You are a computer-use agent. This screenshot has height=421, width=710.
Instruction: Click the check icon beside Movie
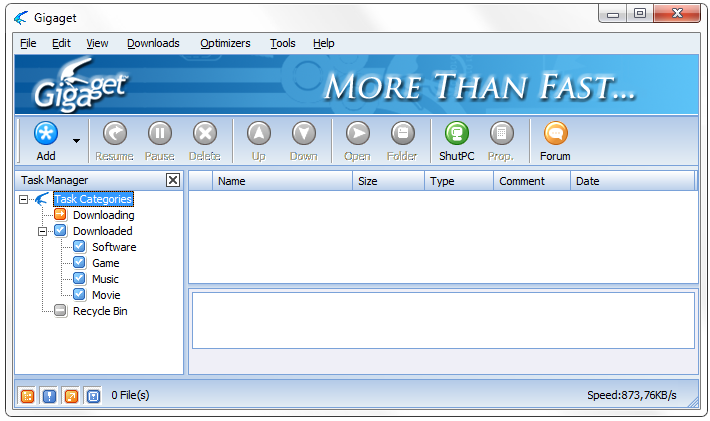tap(79, 295)
